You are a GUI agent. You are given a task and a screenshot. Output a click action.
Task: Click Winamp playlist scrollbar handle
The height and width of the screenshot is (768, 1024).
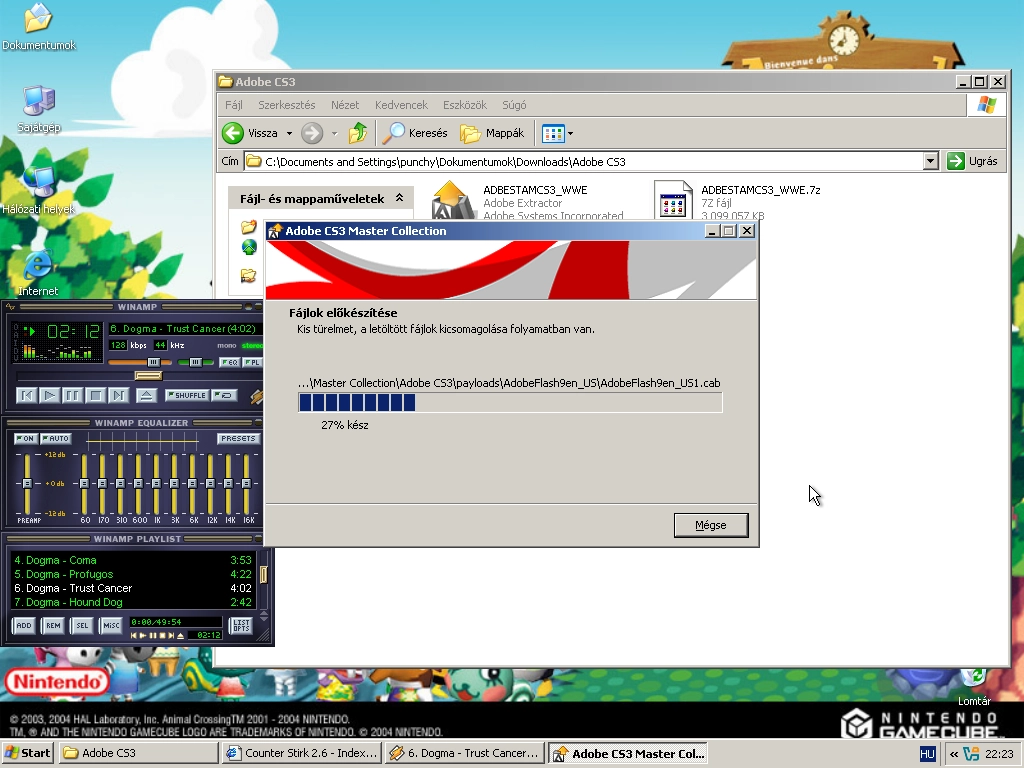coord(264,574)
